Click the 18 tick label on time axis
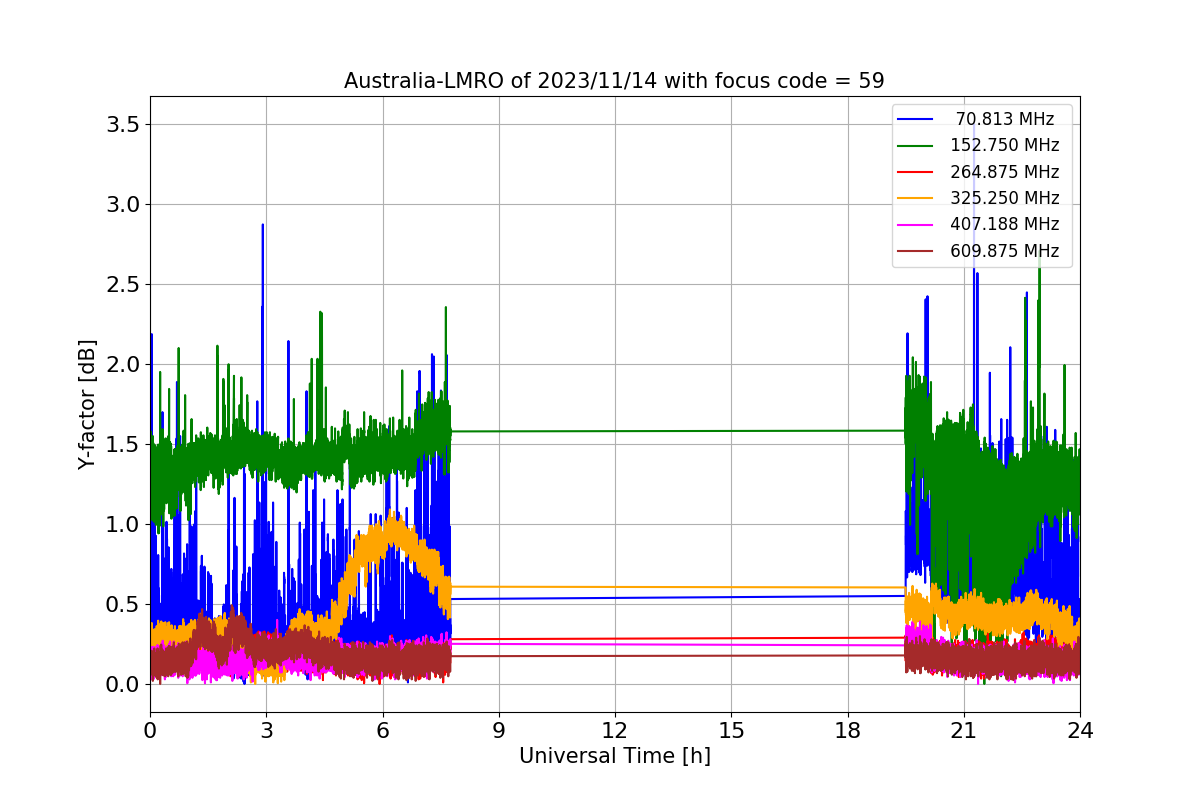 tap(847, 731)
